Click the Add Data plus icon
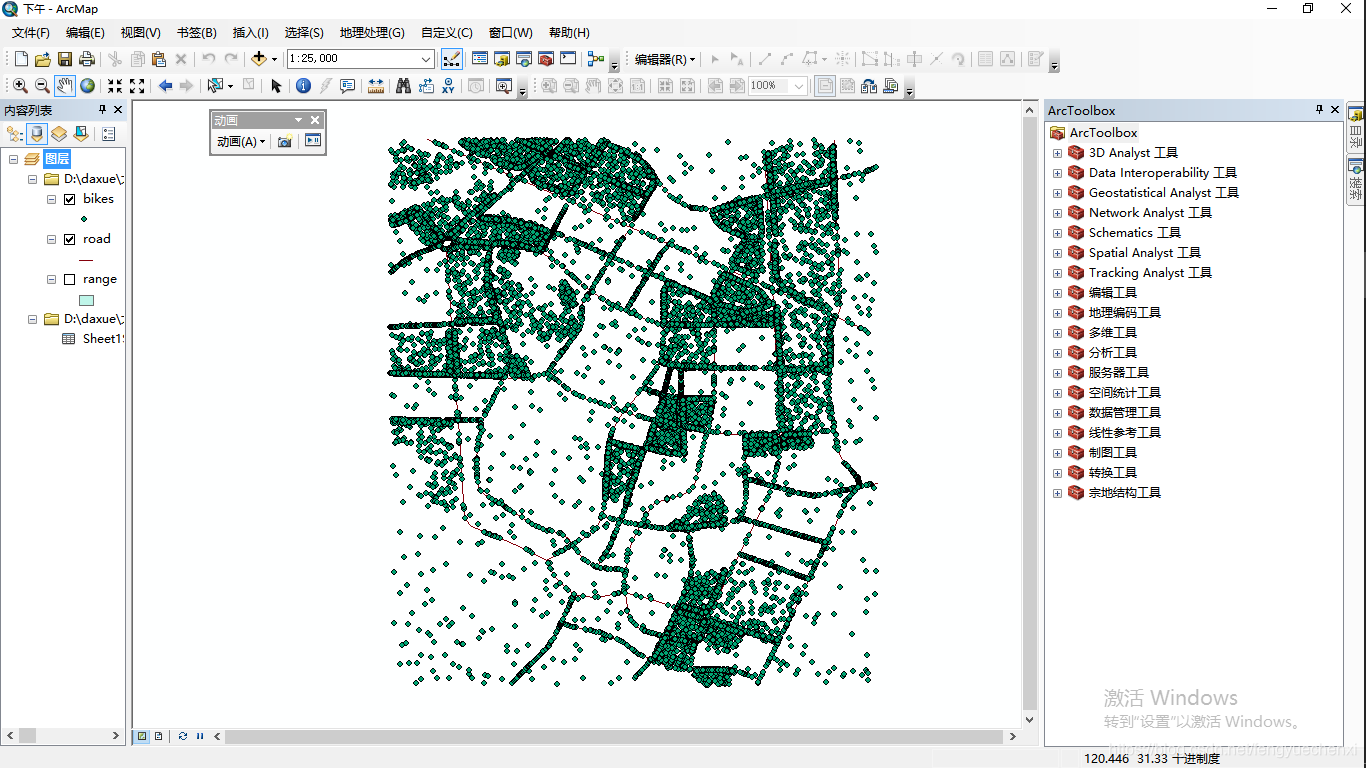The width and height of the screenshot is (1366, 768). 258,59
